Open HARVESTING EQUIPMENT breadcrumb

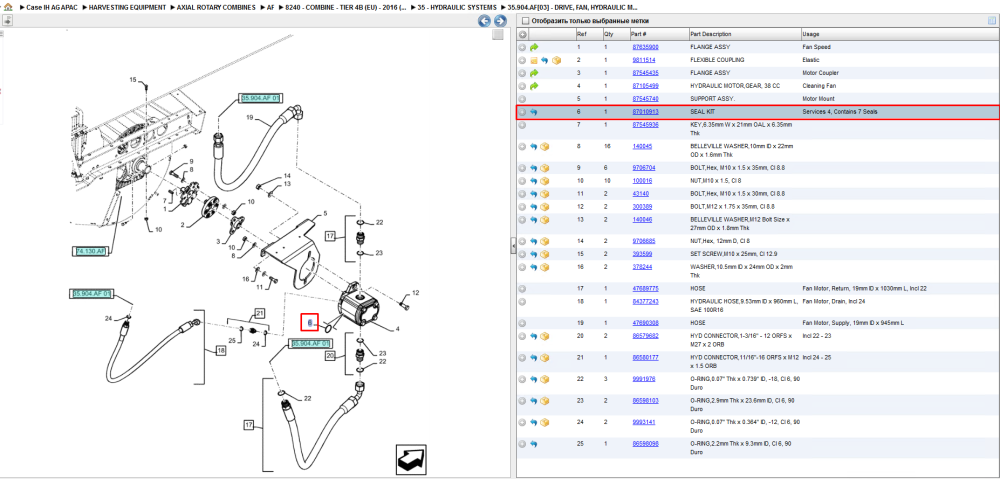(x=128, y=8)
